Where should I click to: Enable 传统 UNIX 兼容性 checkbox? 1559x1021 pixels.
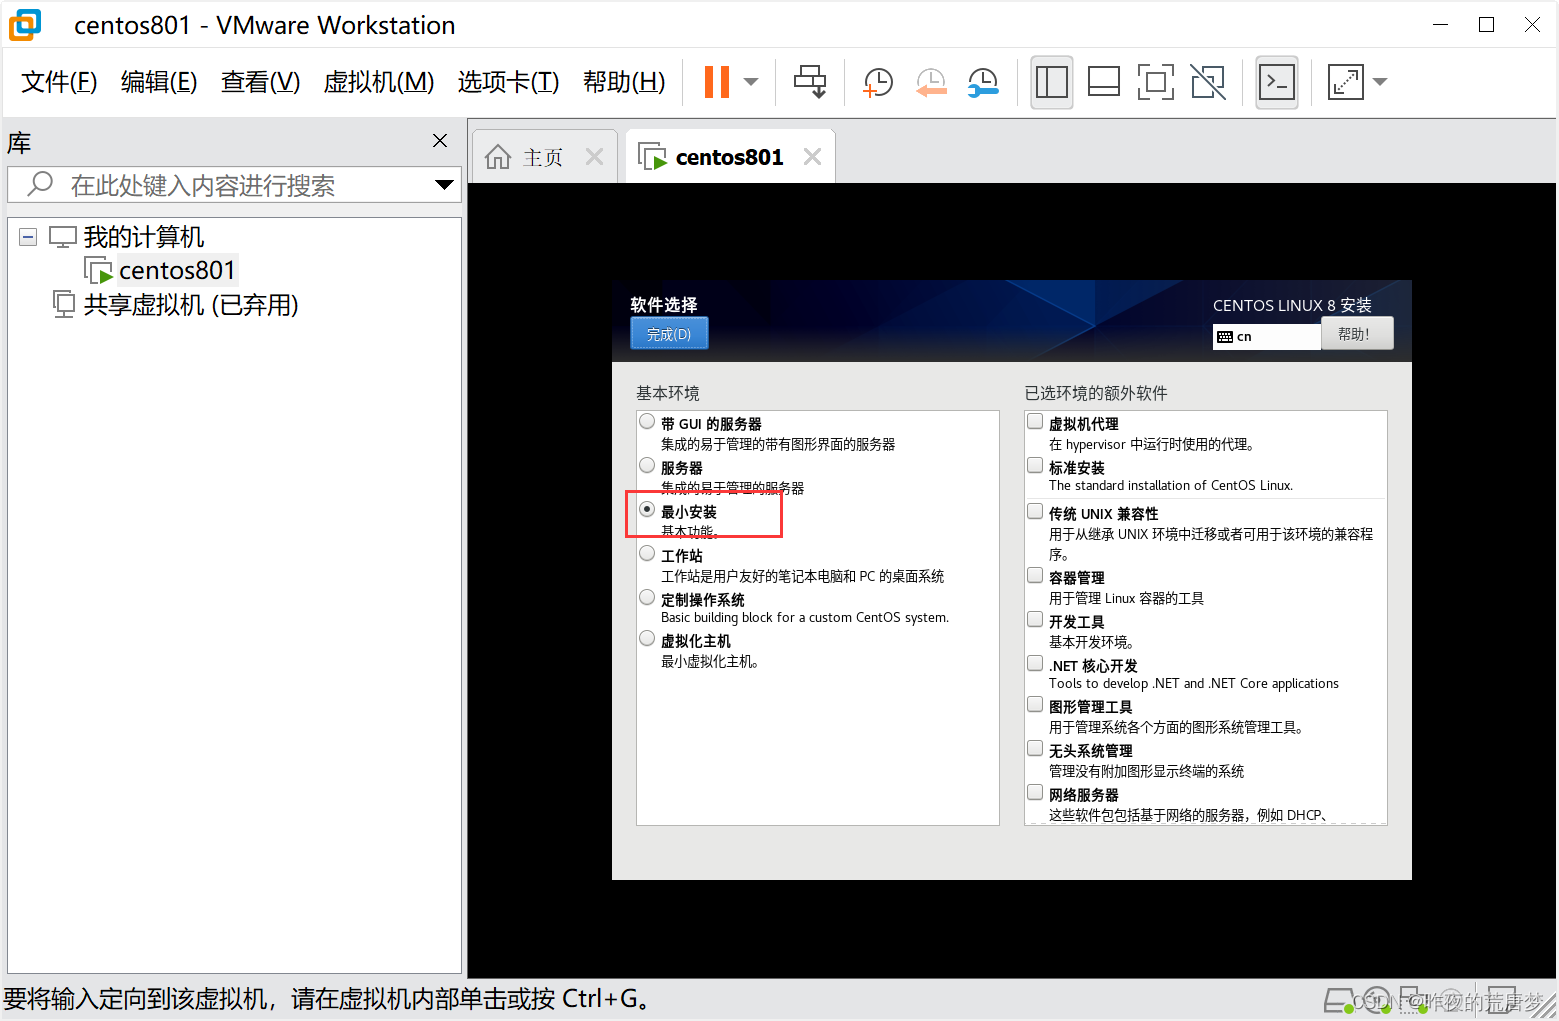1036,512
